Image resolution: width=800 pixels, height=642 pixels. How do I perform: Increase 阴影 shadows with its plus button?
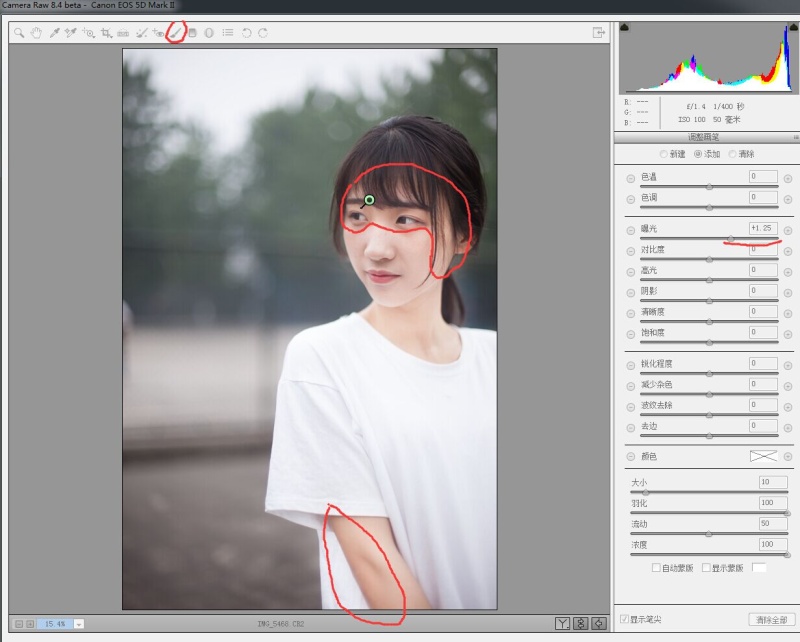tap(788, 293)
